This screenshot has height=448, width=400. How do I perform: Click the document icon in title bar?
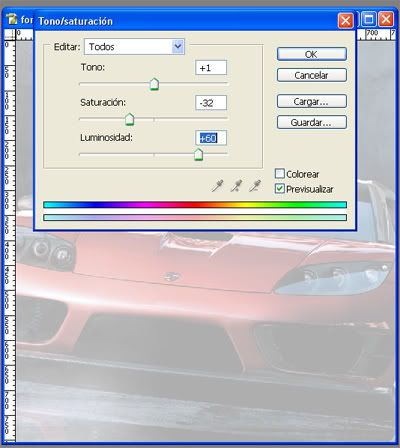click(x=12, y=19)
